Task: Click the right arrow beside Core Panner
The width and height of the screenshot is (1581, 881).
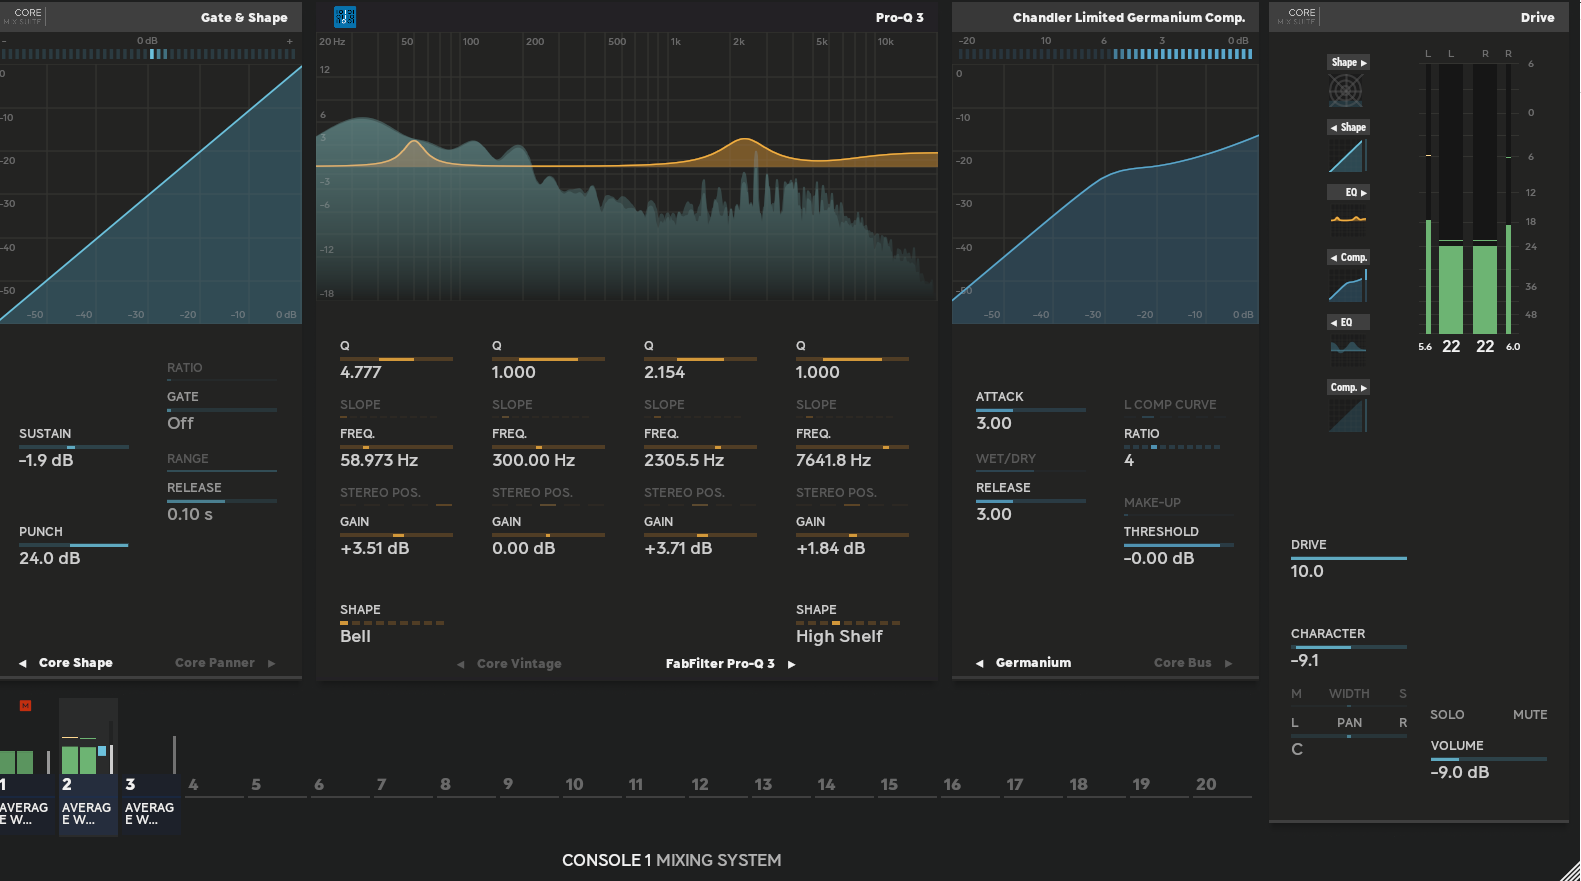Action: pyautogui.click(x=271, y=663)
